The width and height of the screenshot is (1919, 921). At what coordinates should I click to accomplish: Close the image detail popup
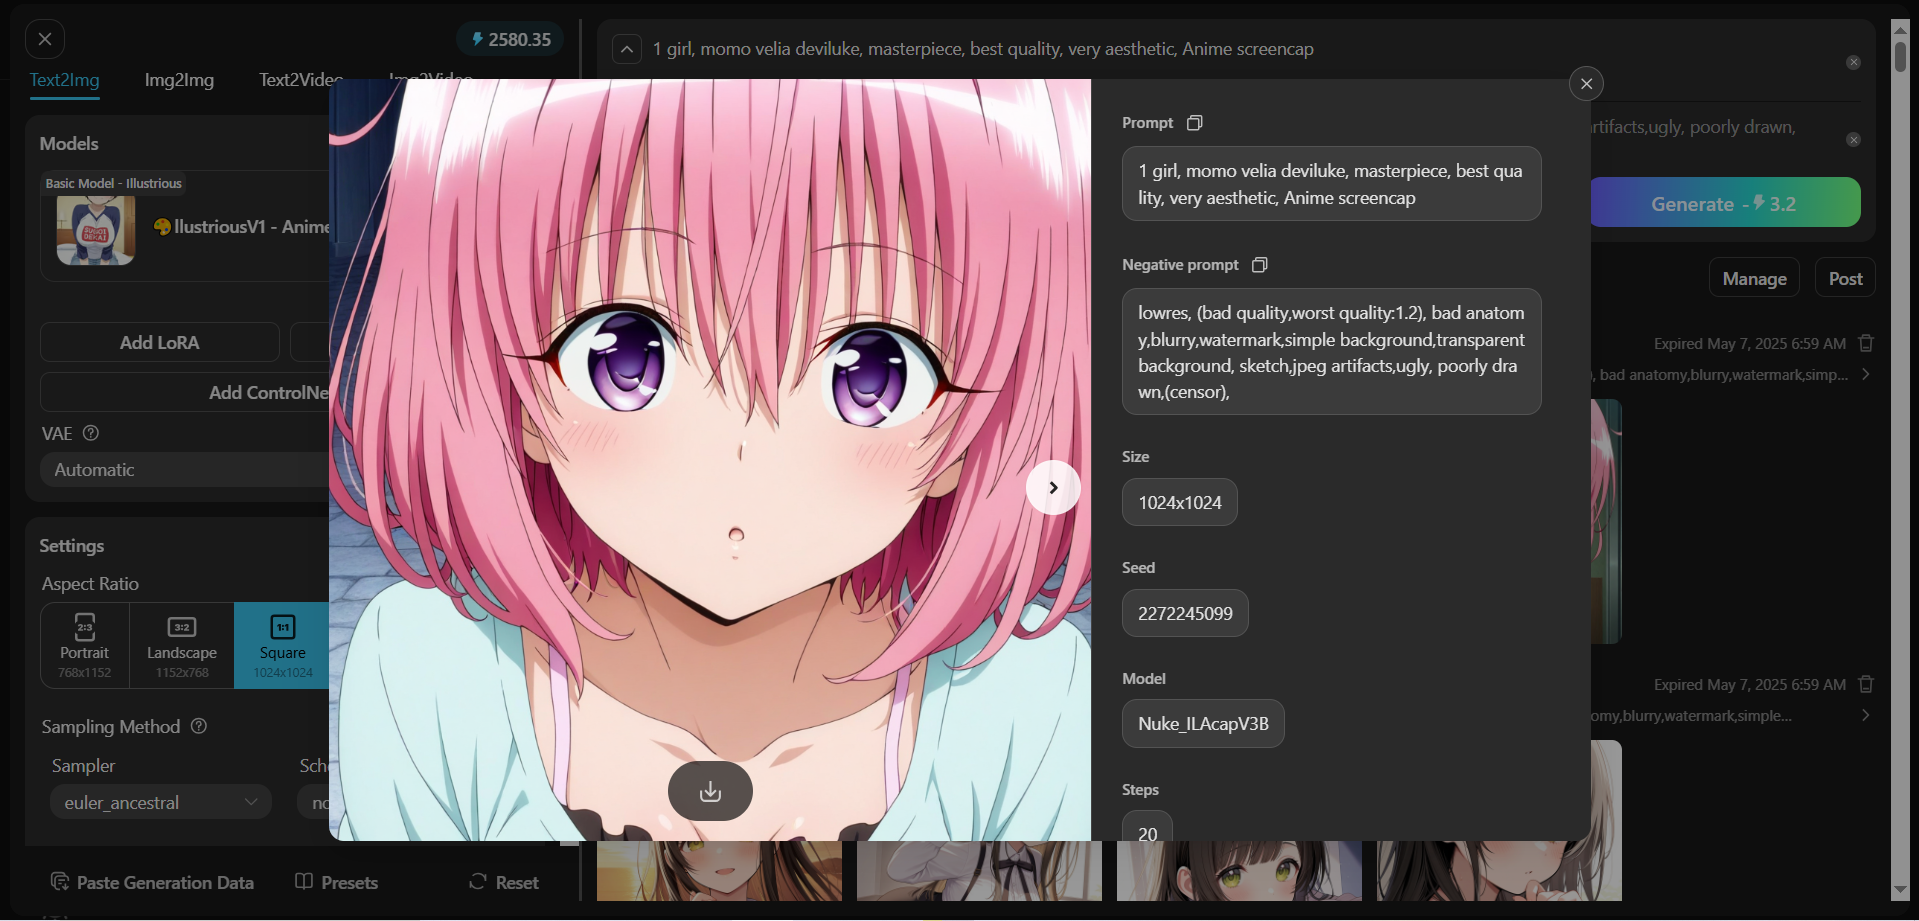click(1586, 84)
